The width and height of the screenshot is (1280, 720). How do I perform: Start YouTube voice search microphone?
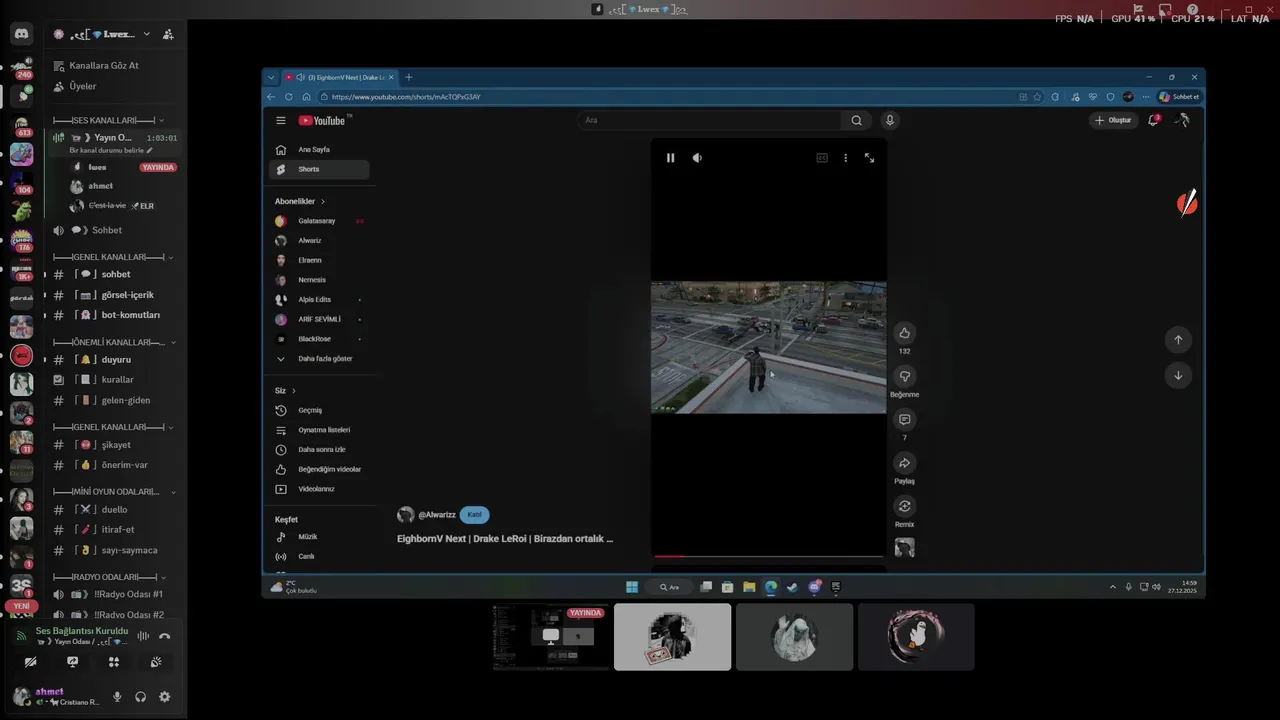889,120
